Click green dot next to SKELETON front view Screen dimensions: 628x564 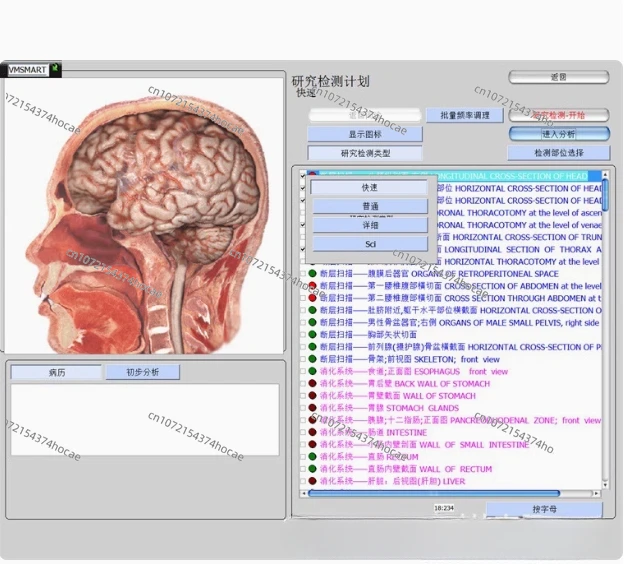click(312, 359)
